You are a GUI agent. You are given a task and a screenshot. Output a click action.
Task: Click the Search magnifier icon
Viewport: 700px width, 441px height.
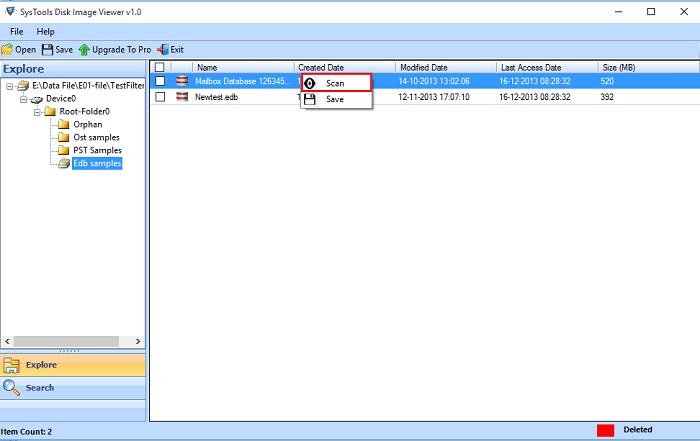(11, 387)
